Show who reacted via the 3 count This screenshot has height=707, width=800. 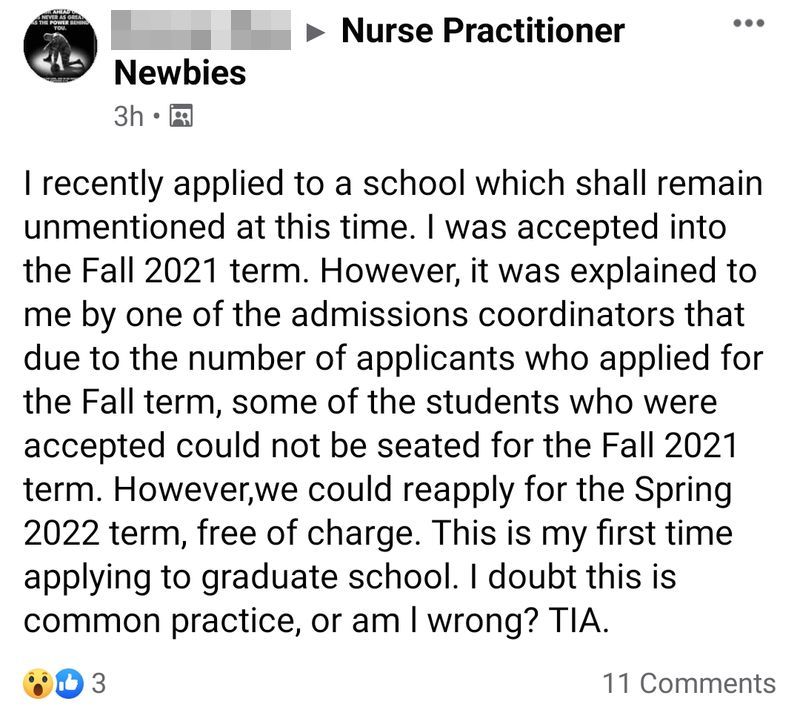coord(98,684)
